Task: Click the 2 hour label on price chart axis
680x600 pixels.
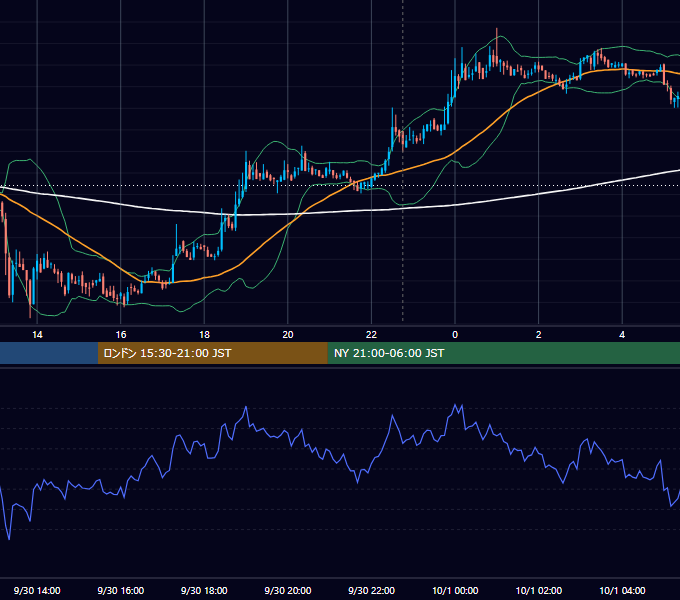Action: point(539,335)
